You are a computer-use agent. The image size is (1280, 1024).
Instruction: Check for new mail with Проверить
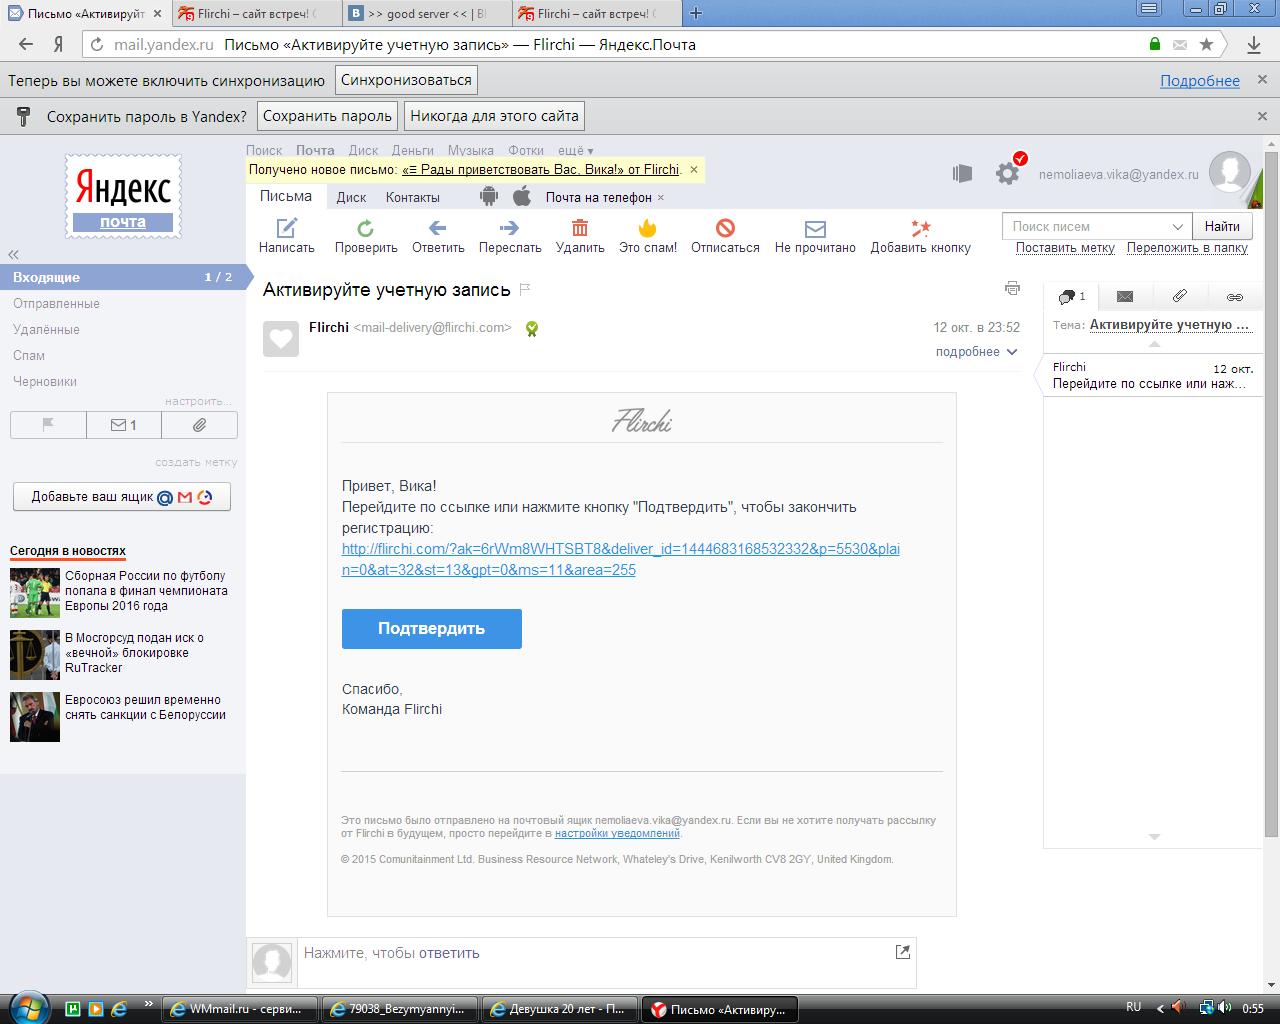(366, 237)
